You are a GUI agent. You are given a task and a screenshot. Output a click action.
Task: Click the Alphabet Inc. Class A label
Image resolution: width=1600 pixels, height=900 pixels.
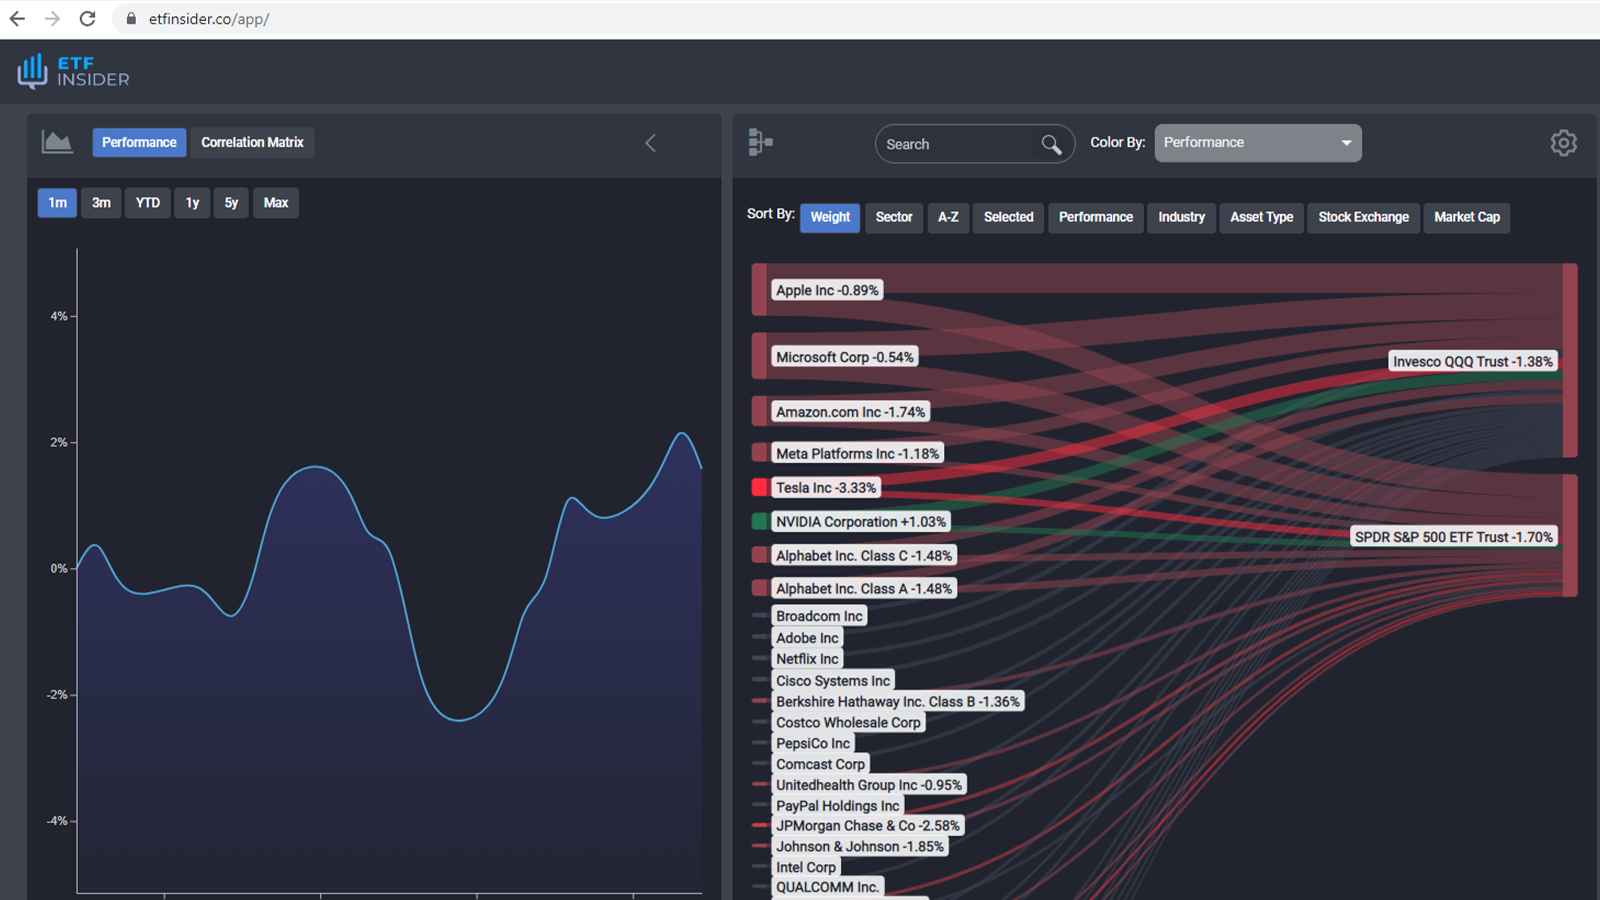click(x=864, y=589)
